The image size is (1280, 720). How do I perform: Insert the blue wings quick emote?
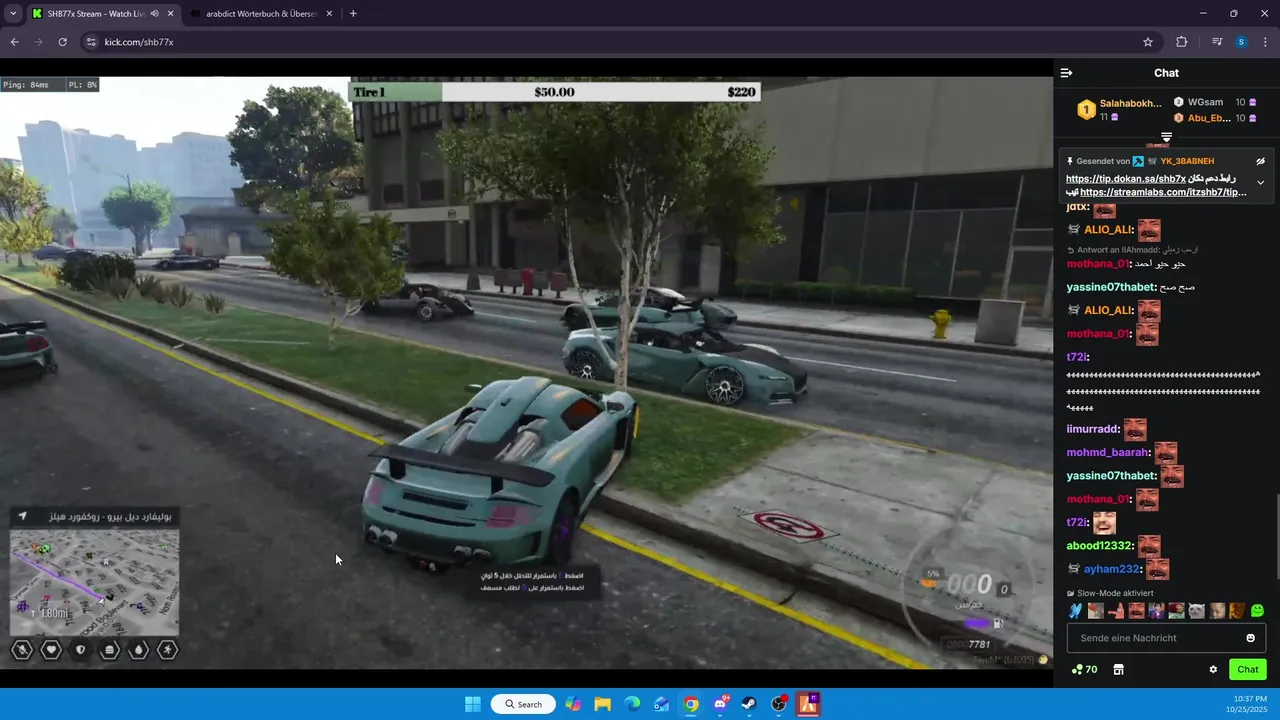[1075, 611]
